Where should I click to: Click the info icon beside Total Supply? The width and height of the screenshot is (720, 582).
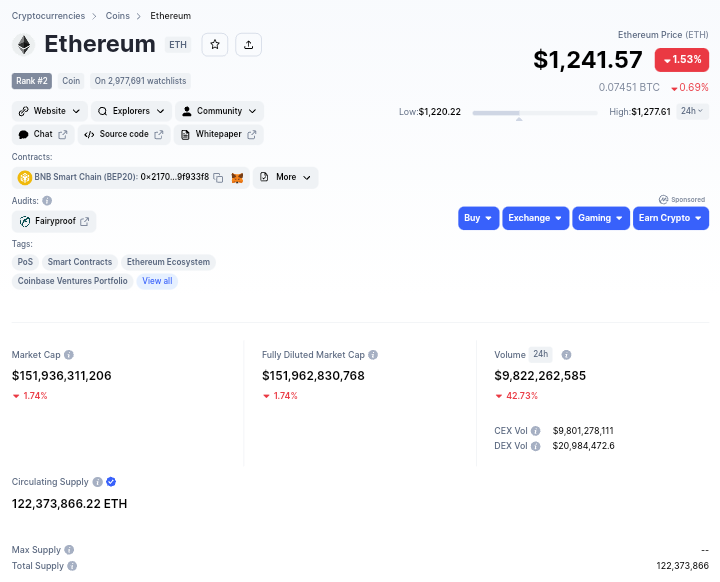[x=72, y=566]
